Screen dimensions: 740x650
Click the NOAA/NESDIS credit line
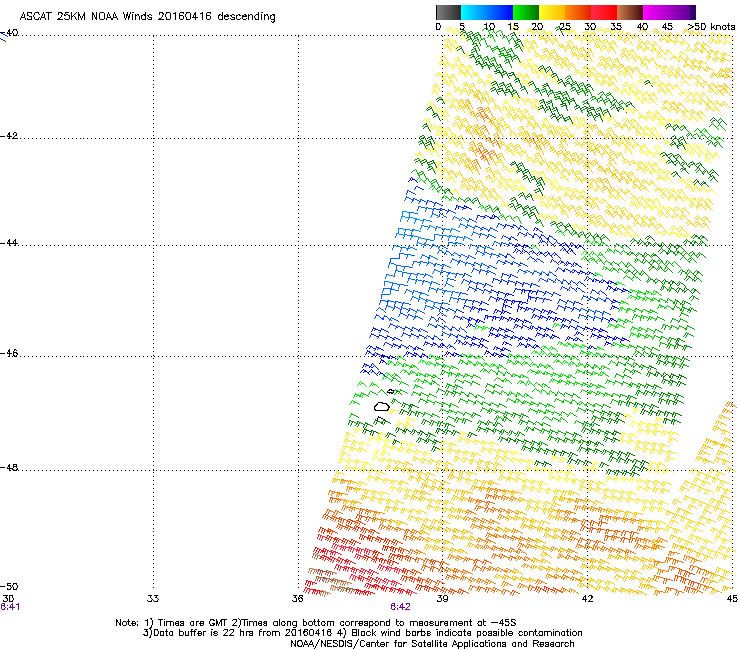pyautogui.click(x=432, y=644)
